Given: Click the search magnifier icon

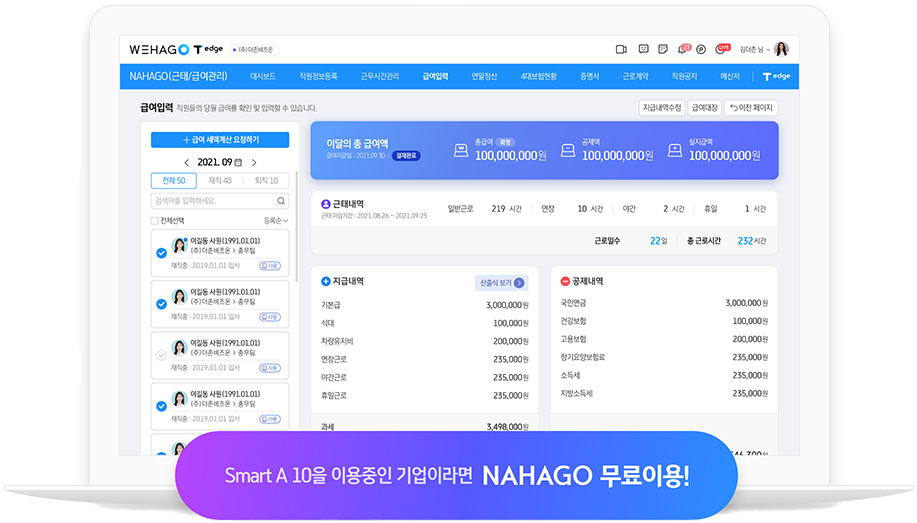Looking at the screenshot, I should click(281, 201).
